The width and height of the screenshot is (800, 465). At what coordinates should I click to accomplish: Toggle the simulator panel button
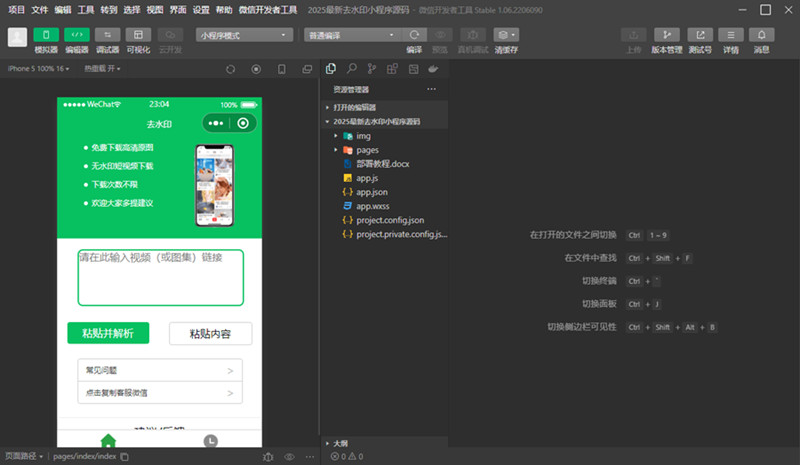(x=46, y=35)
